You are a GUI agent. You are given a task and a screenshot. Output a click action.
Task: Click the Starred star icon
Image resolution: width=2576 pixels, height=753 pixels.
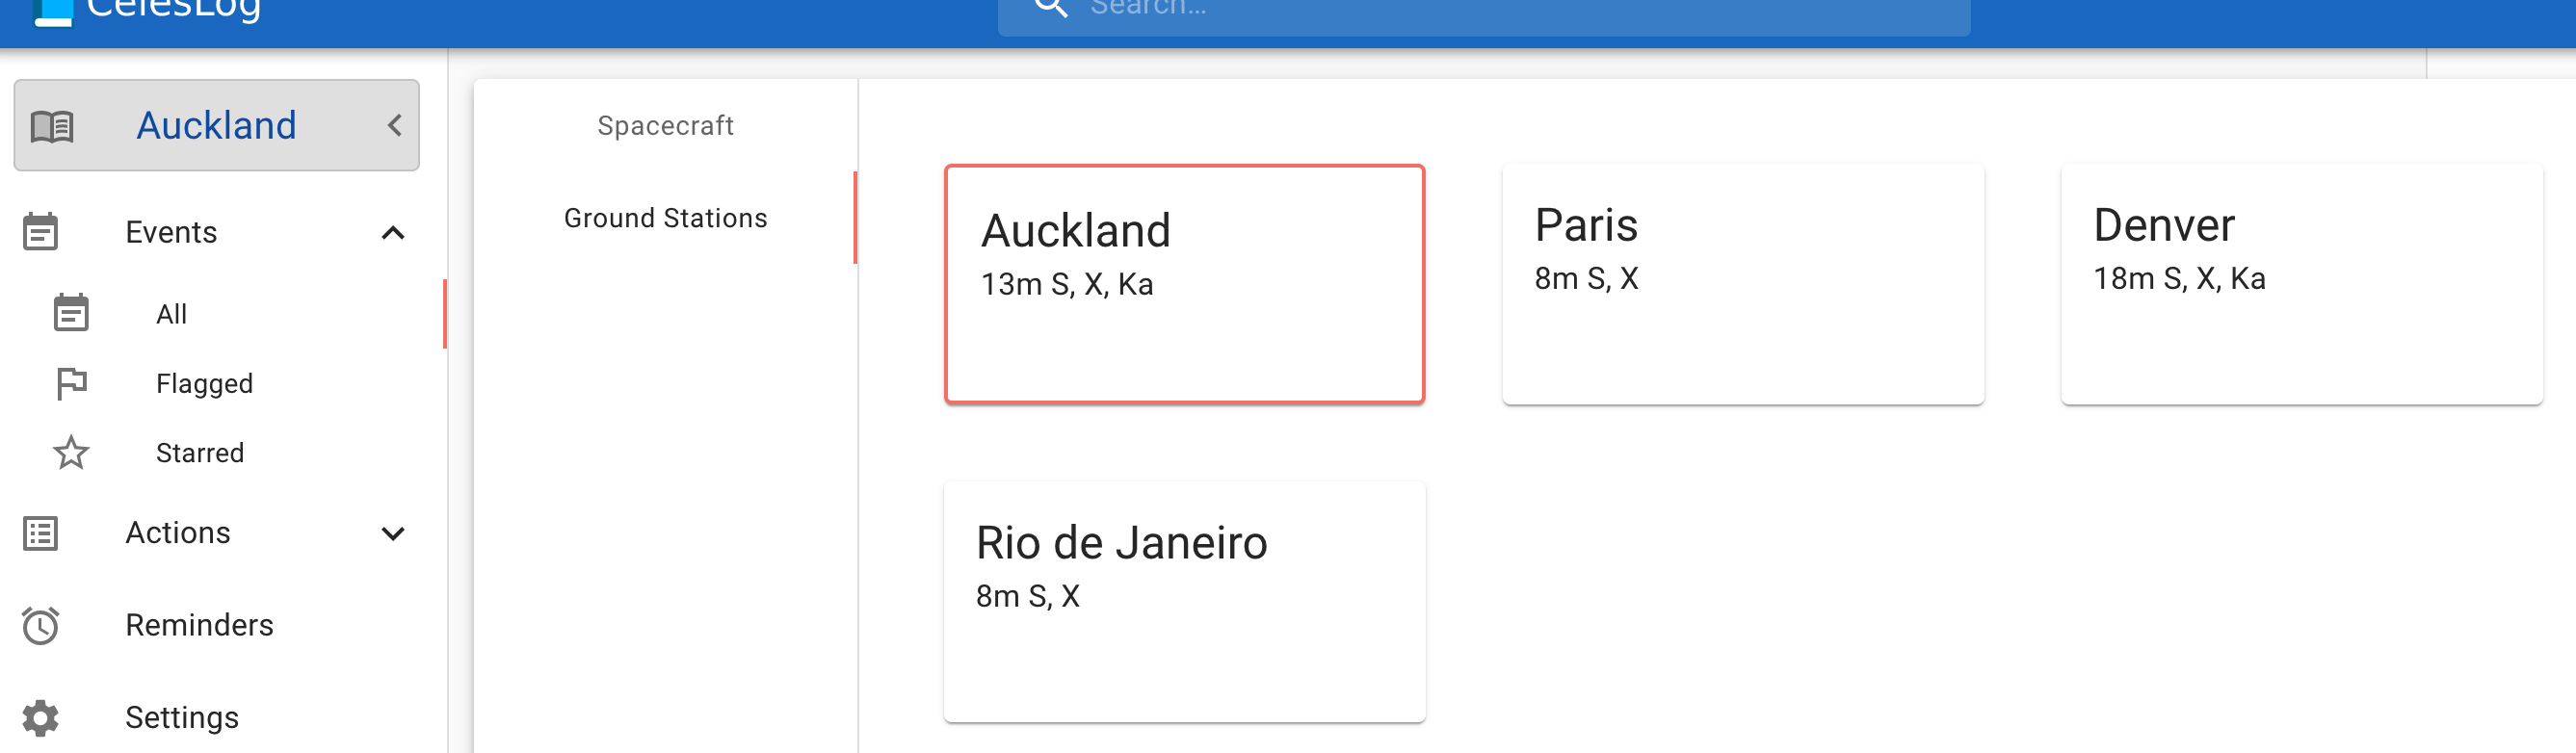coord(71,453)
